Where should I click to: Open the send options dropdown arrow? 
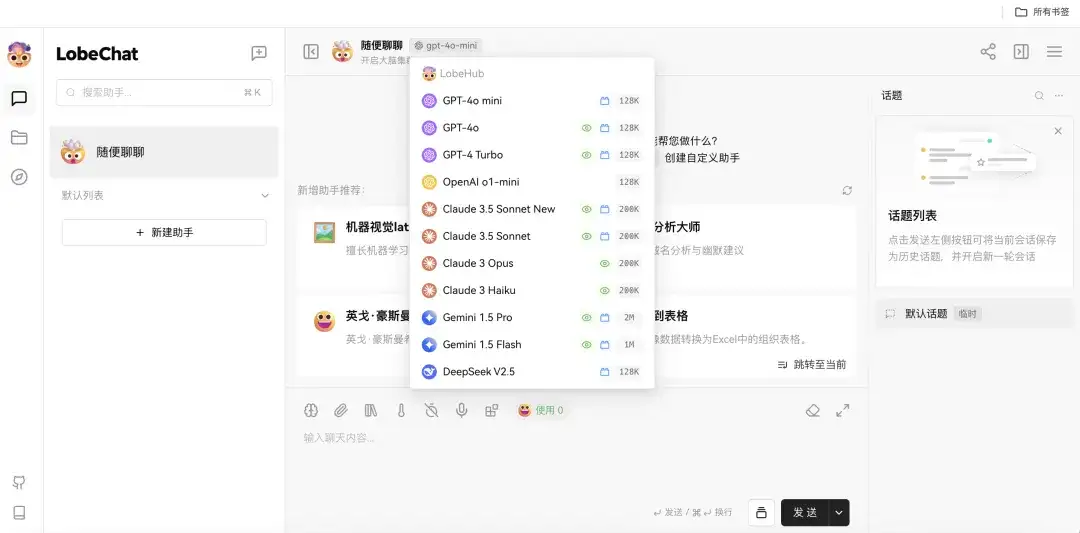(x=839, y=512)
